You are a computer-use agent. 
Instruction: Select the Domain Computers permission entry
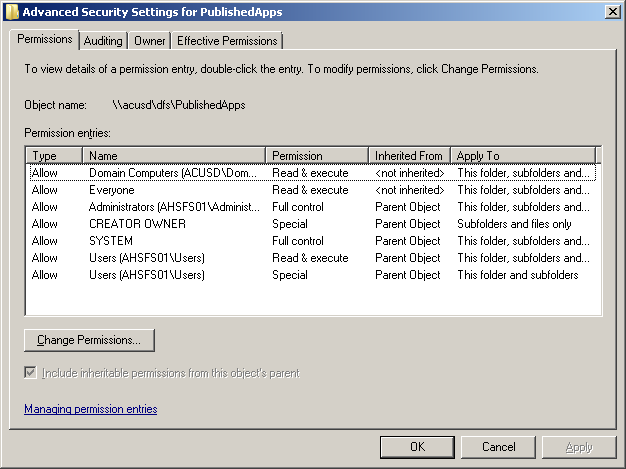click(313, 173)
